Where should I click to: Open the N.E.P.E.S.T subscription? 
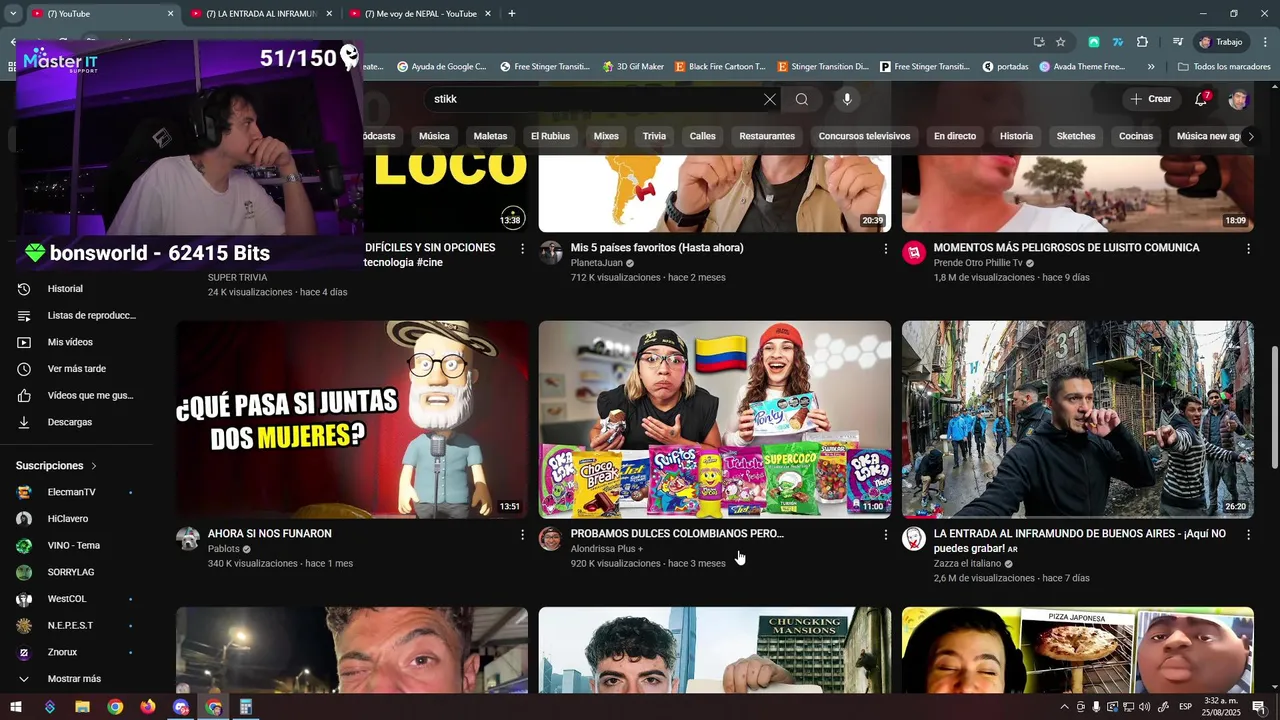[76, 626]
